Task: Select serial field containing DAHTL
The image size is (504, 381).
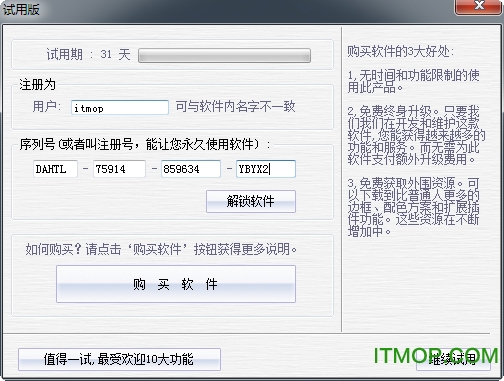Action: [x=55, y=169]
